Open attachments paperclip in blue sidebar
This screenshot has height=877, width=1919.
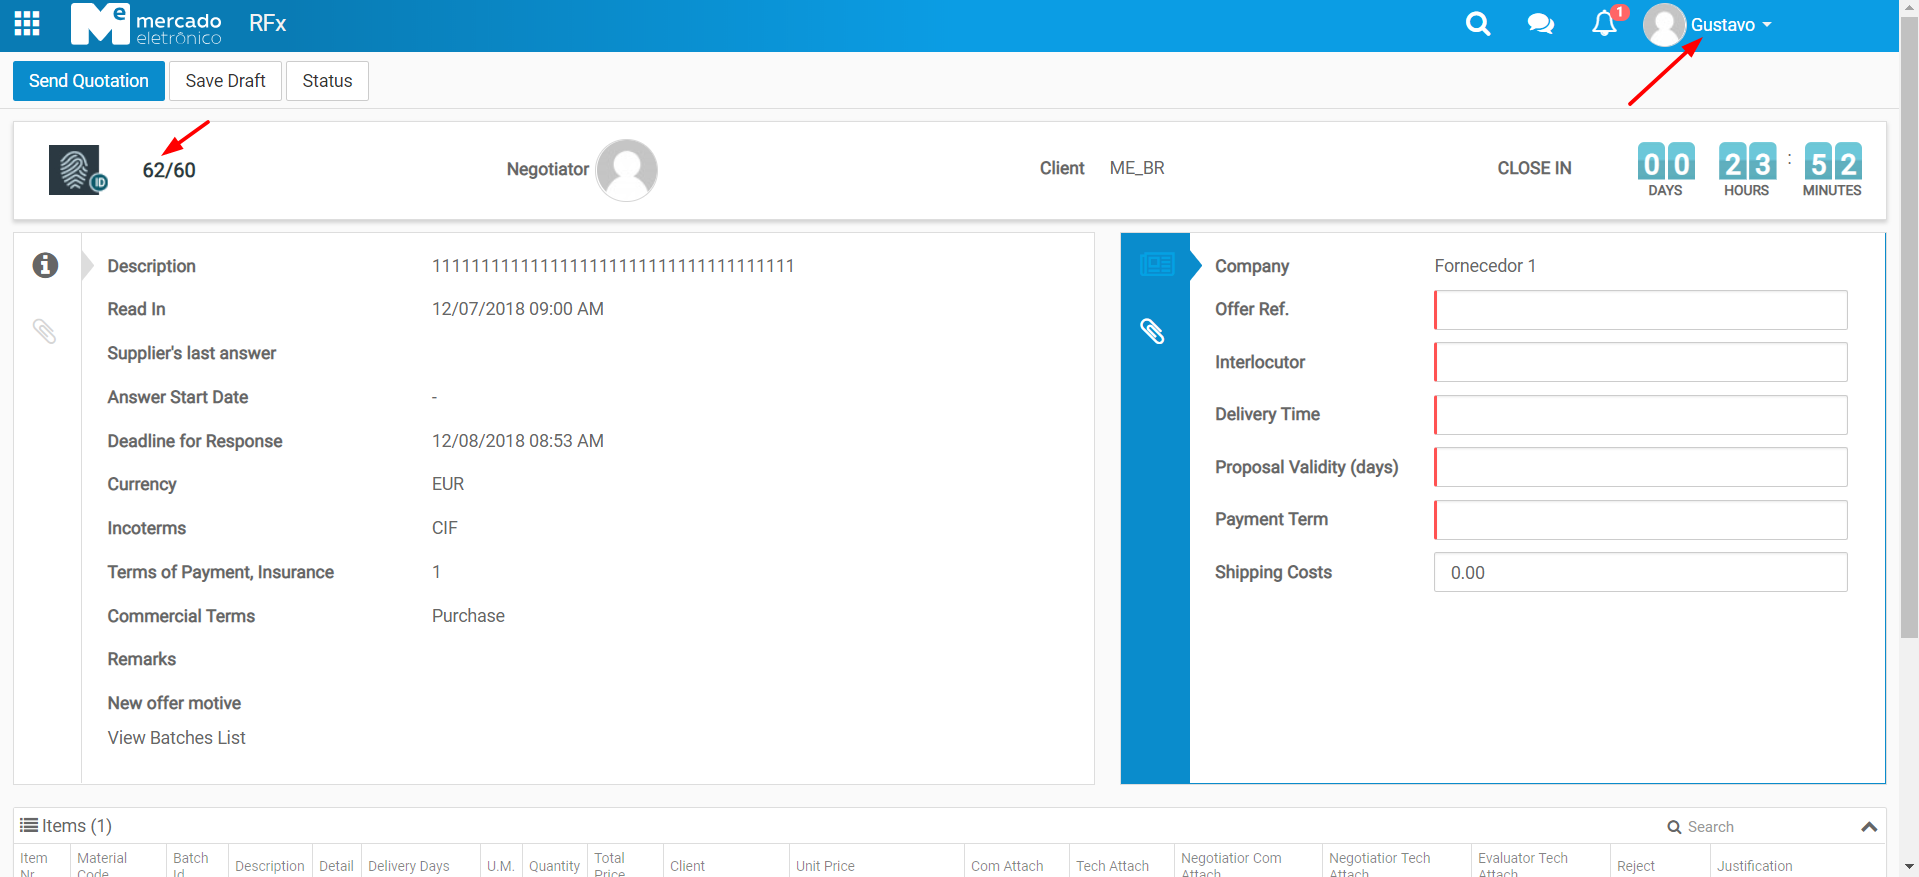pos(1153,331)
